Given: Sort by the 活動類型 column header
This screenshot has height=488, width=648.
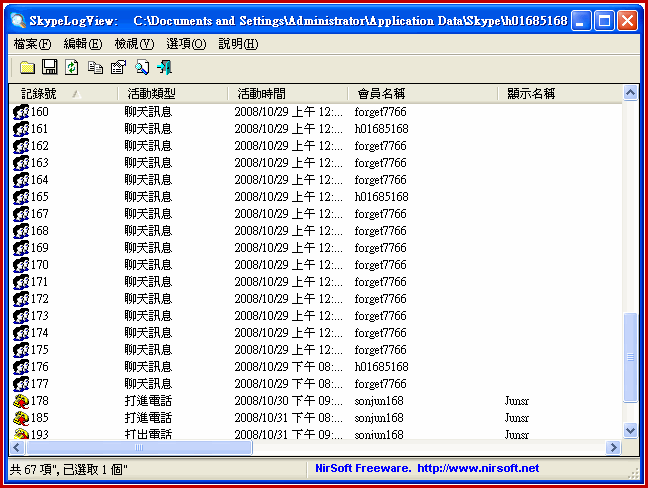Looking at the screenshot, I should (152, 94).
